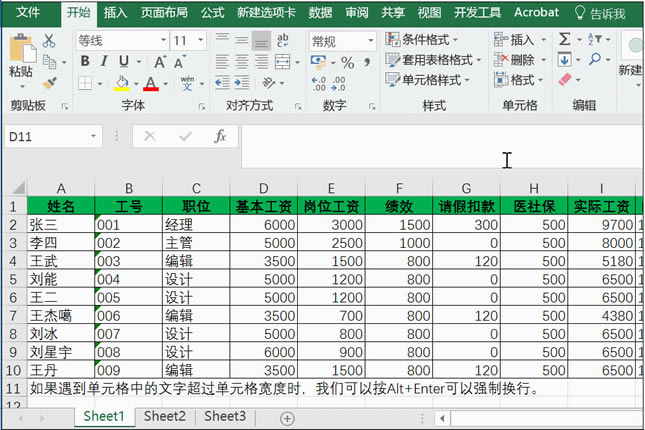Toggle Wrap Text ab icon
Viewport: 645px width, 430px height.
click(x=283, y=40)
